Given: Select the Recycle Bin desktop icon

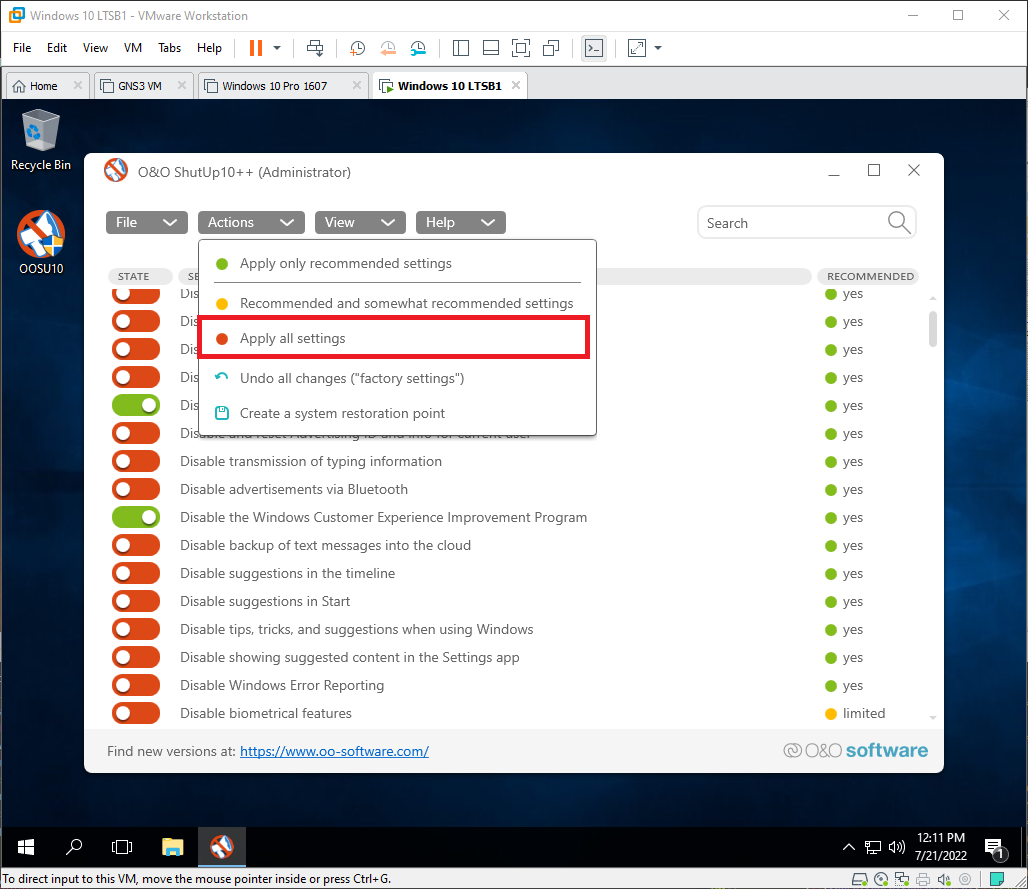Looking at the screenshot, I should click(x=41, y=140).
